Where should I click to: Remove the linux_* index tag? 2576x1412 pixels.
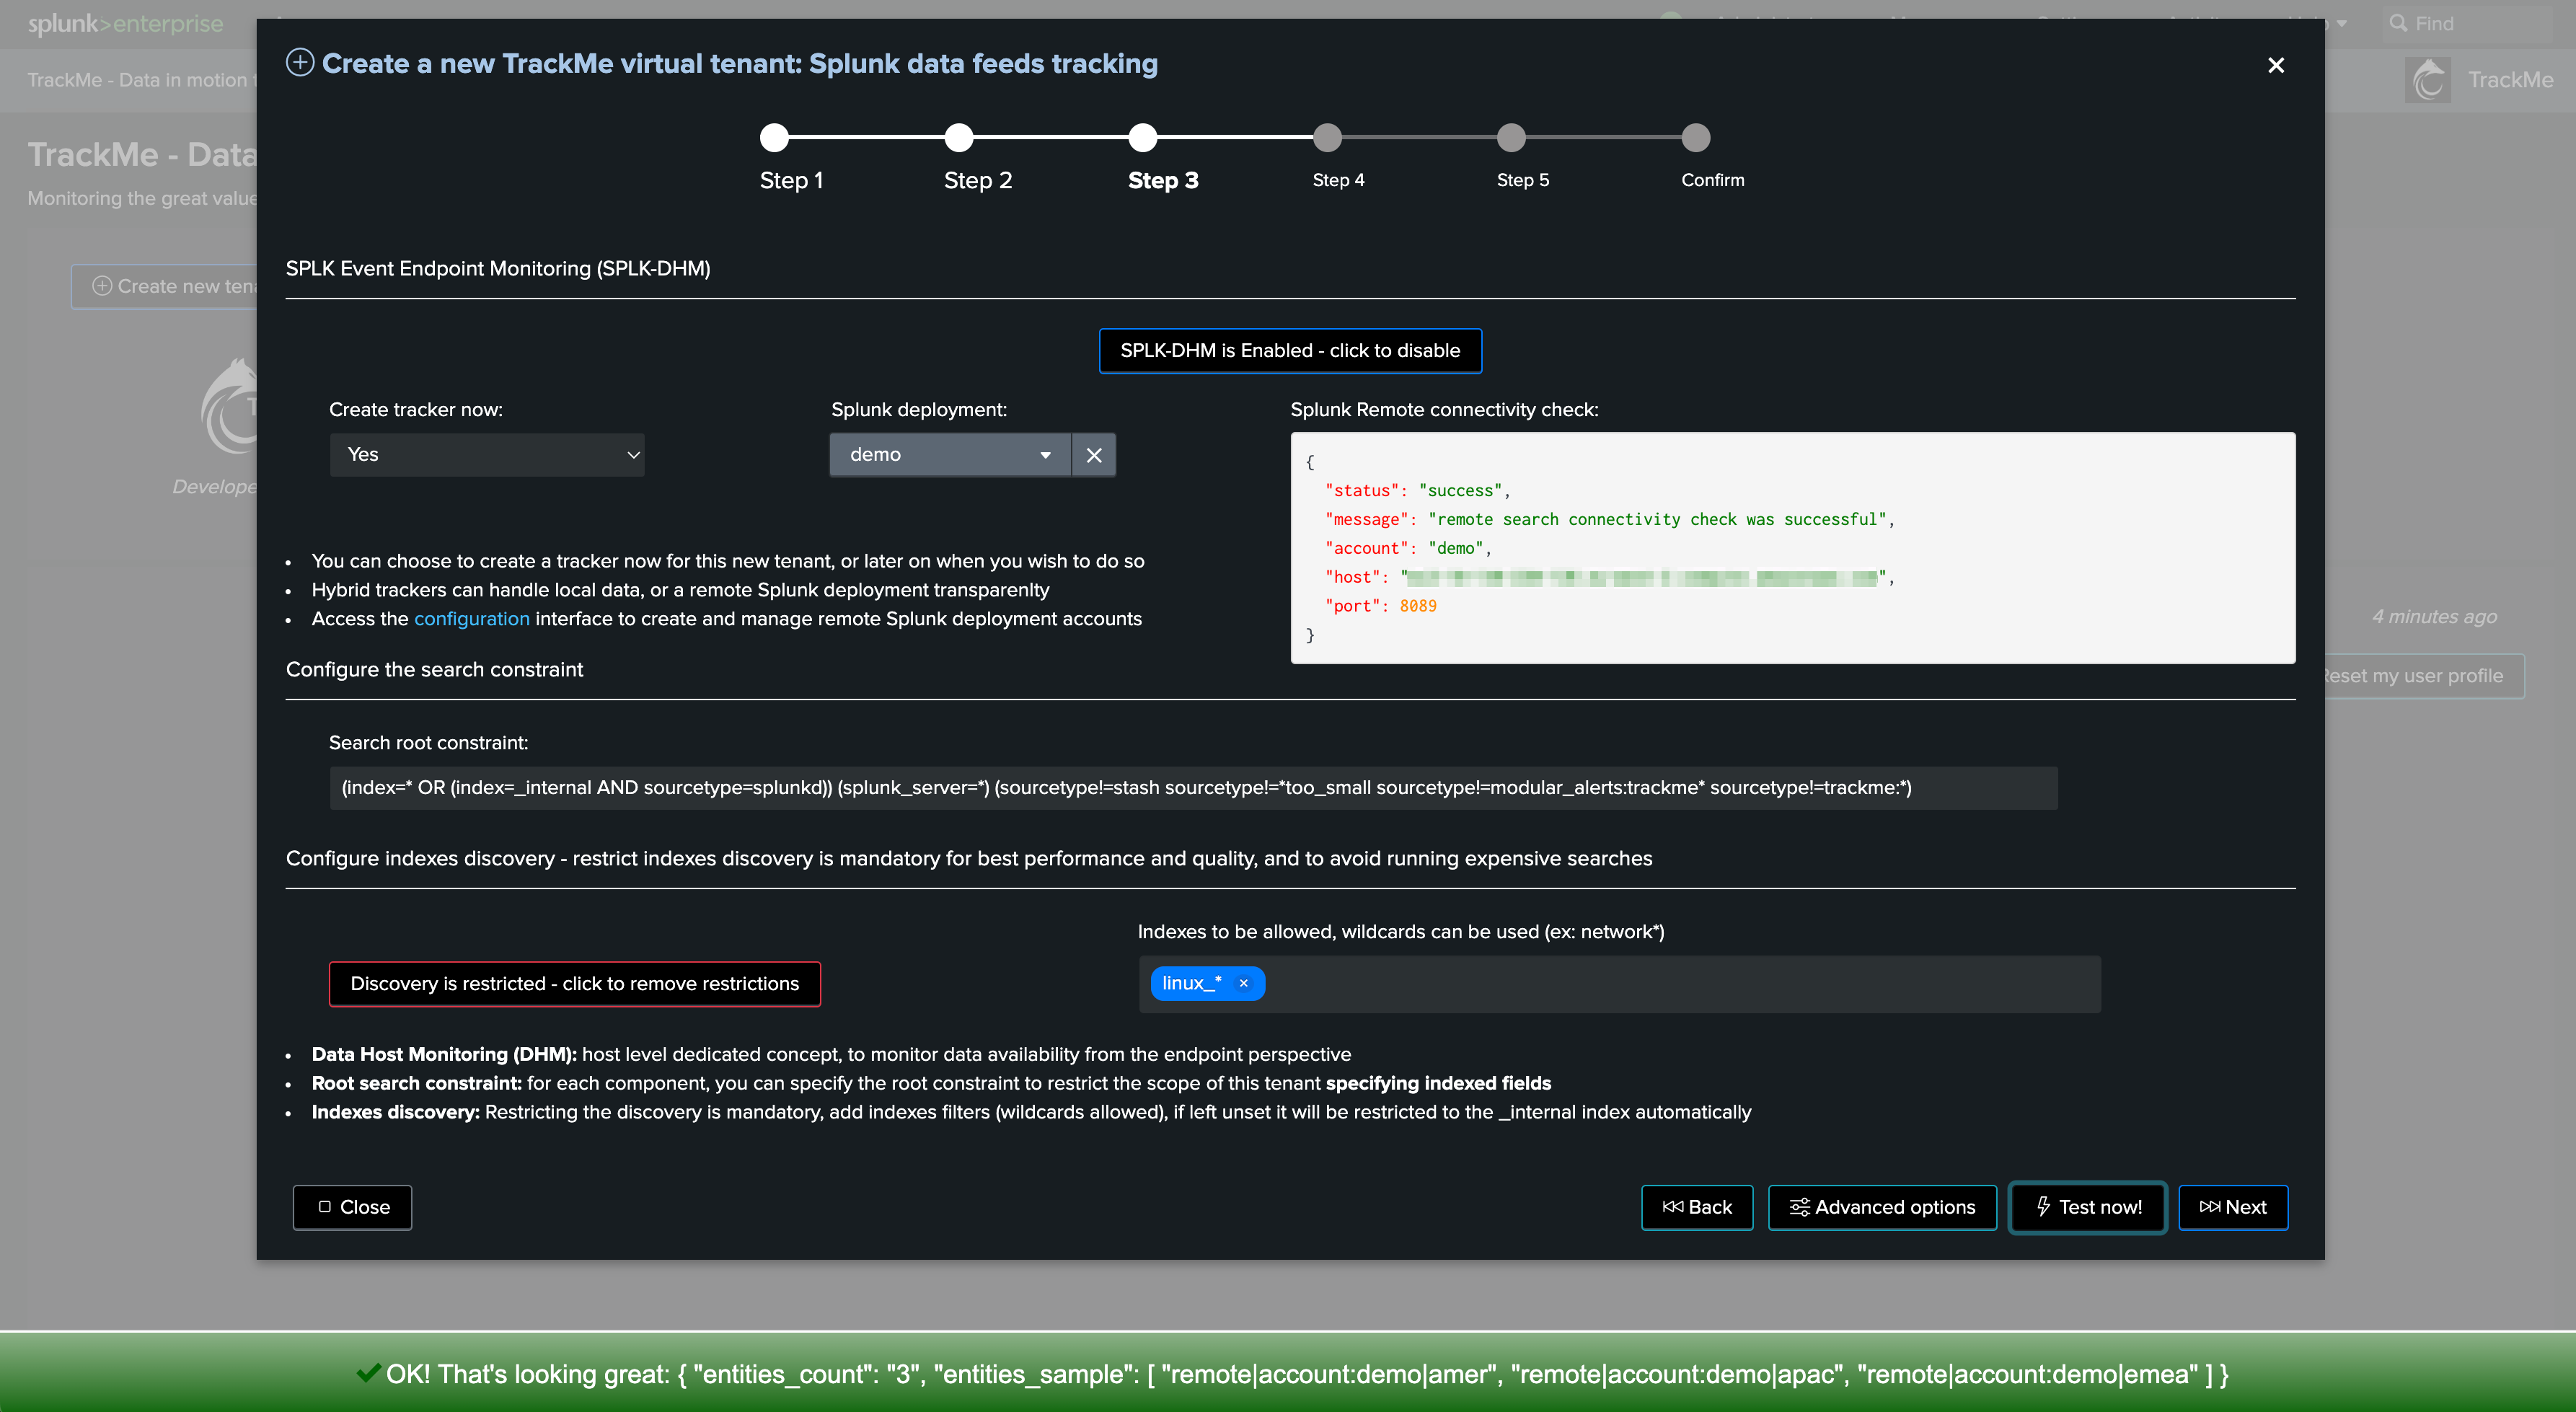tap(1243, 983)
